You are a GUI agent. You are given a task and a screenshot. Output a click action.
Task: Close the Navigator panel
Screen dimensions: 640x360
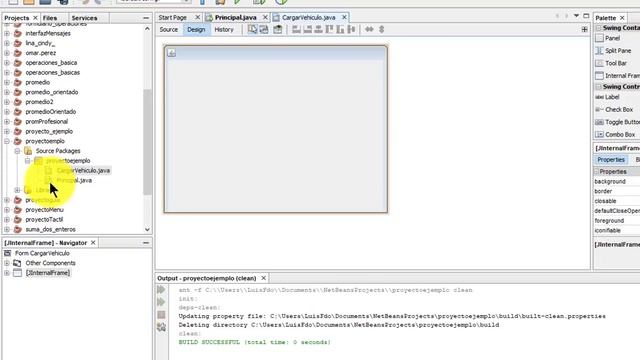click(x=93, y=242)
